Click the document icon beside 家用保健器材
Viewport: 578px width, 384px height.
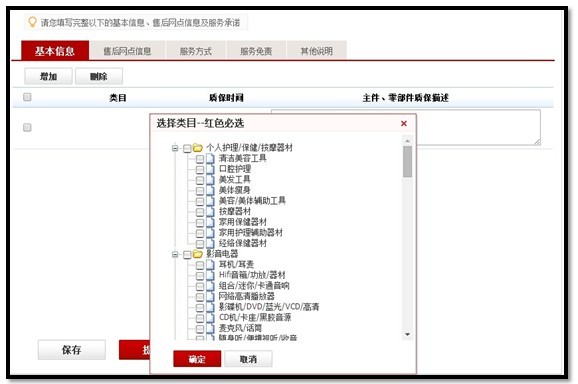(x=210, y=222)
